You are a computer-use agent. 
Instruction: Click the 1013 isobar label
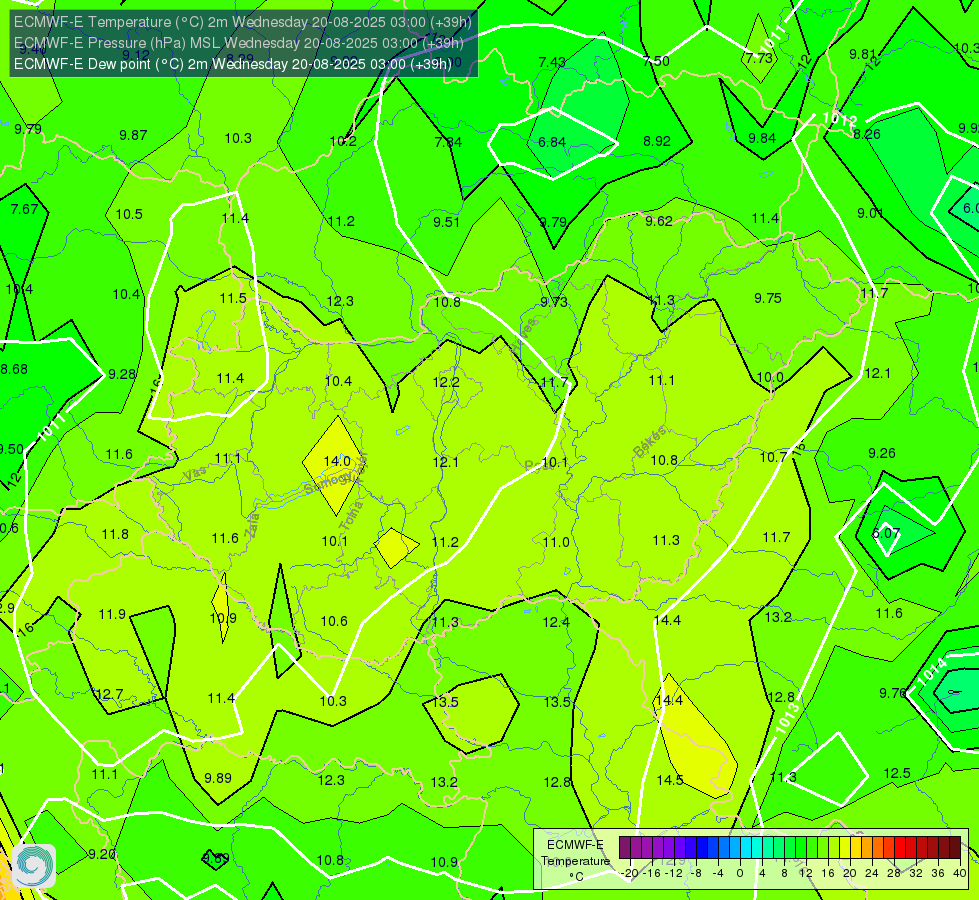pos(787,718)
